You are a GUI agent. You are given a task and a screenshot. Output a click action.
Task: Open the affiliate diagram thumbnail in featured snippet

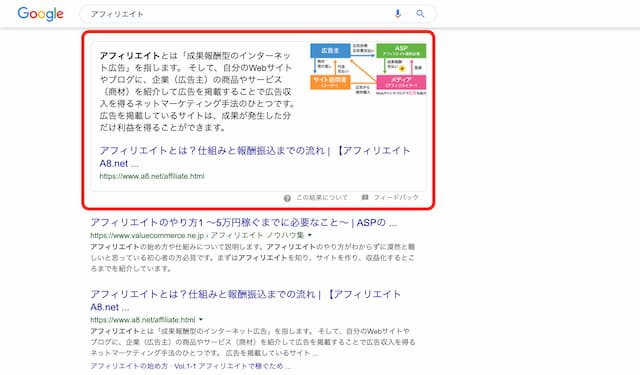tap(368, 69)
